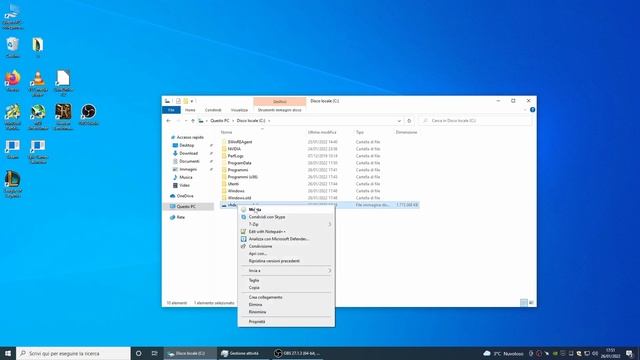Expand the ribbon with the chevron

pyautogui.click(x=525, y=110)
